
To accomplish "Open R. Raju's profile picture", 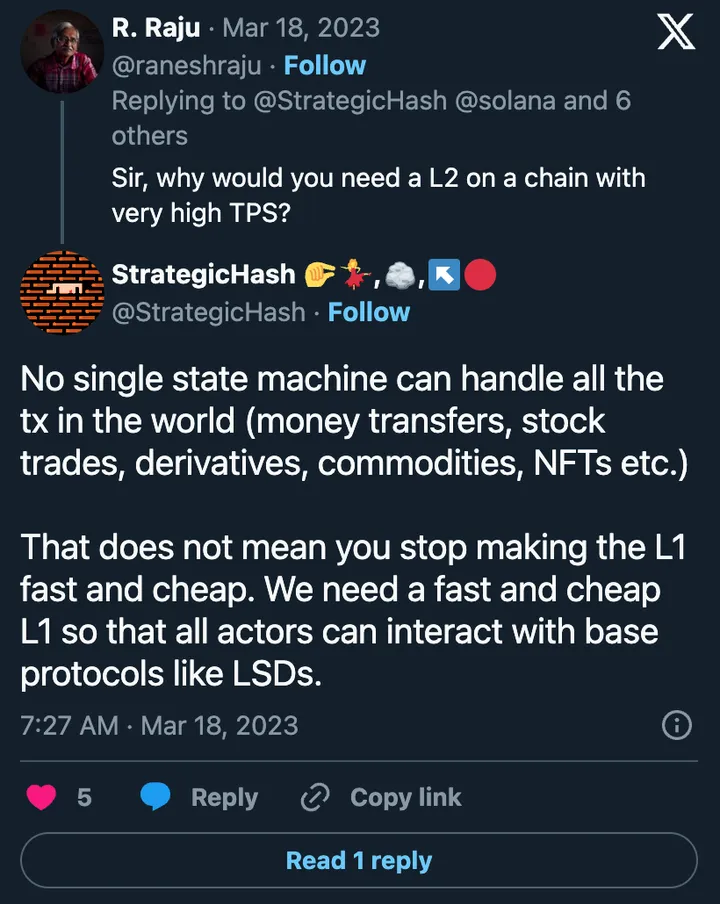I will pos(62,52).
